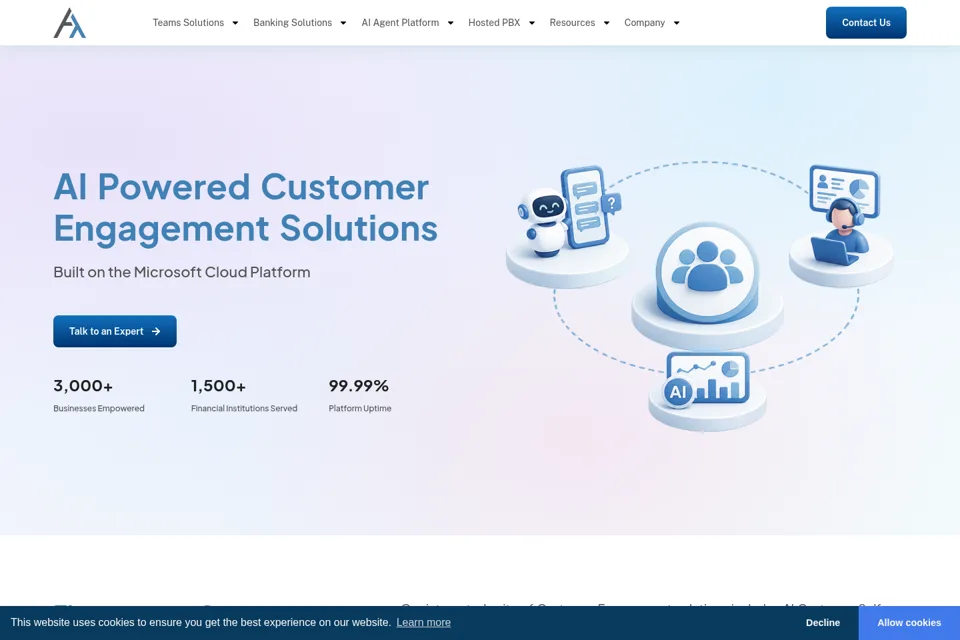Click the company logo in the header
The image size is (960, 640).
coord(70,23)
